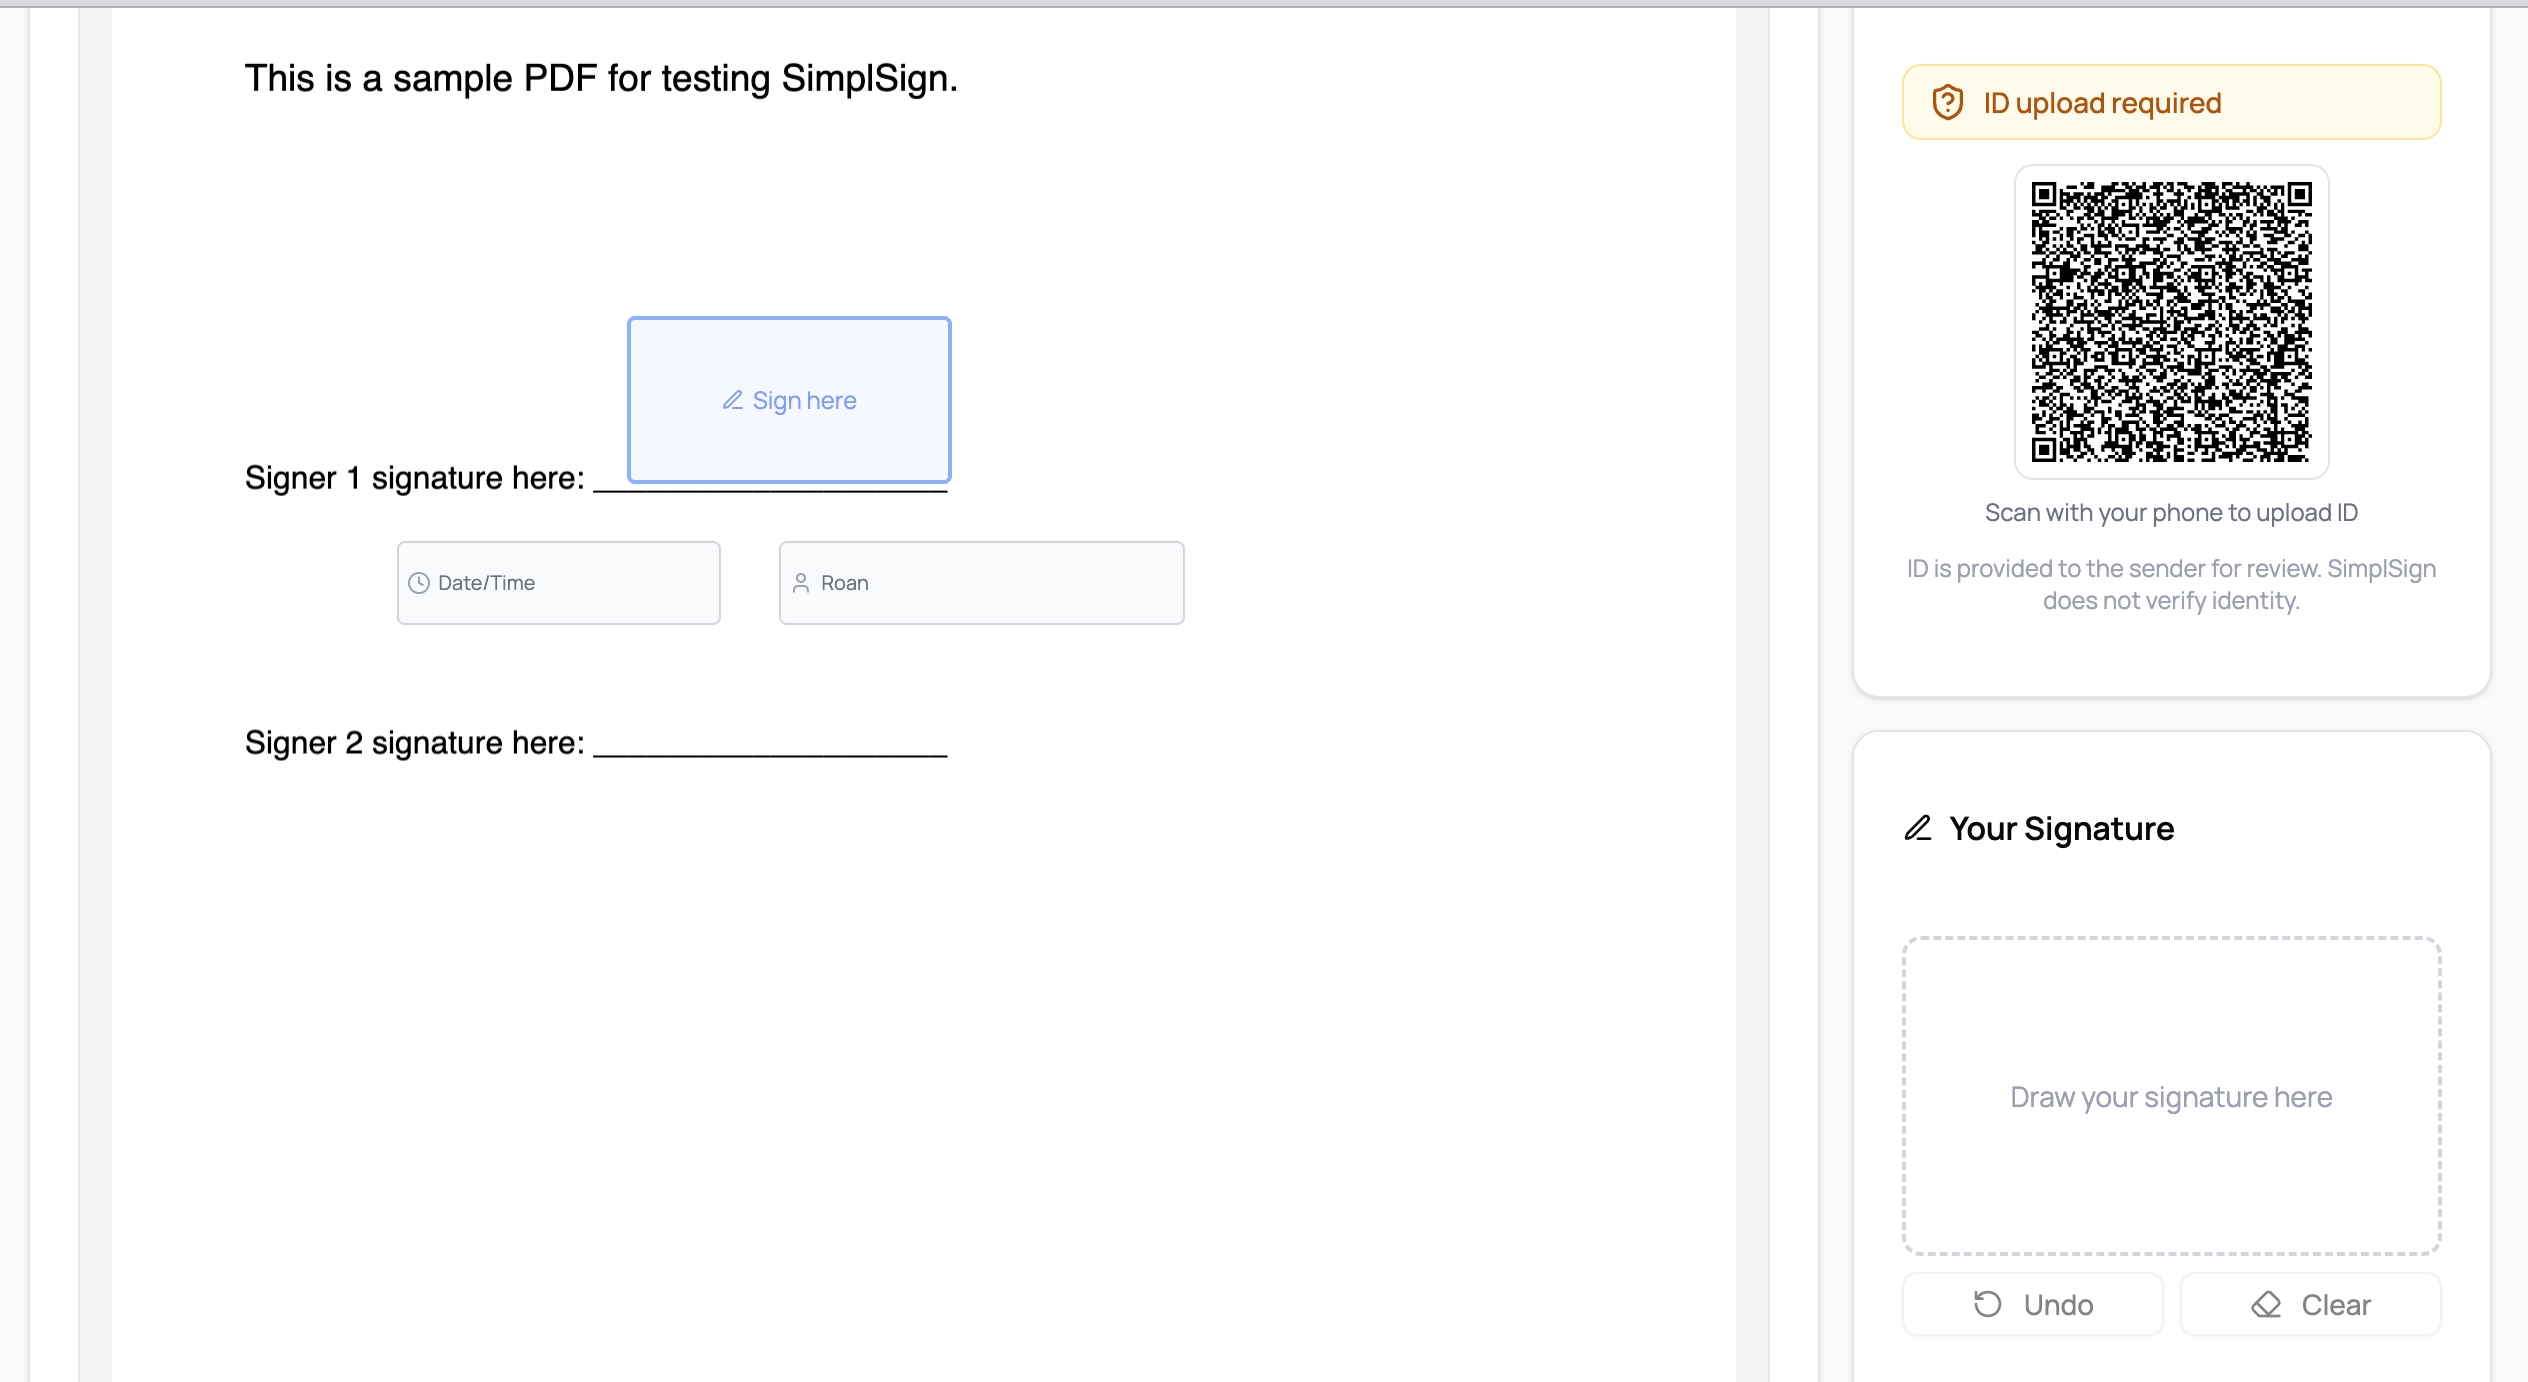Image resolution: width=2528 pixels, height=1382 pixels.
Task: Click the Date/Time input field
Action: coord(558,582)
